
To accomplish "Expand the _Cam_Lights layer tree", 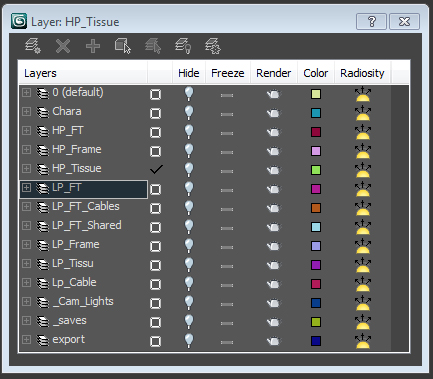I will pos(26,301).
